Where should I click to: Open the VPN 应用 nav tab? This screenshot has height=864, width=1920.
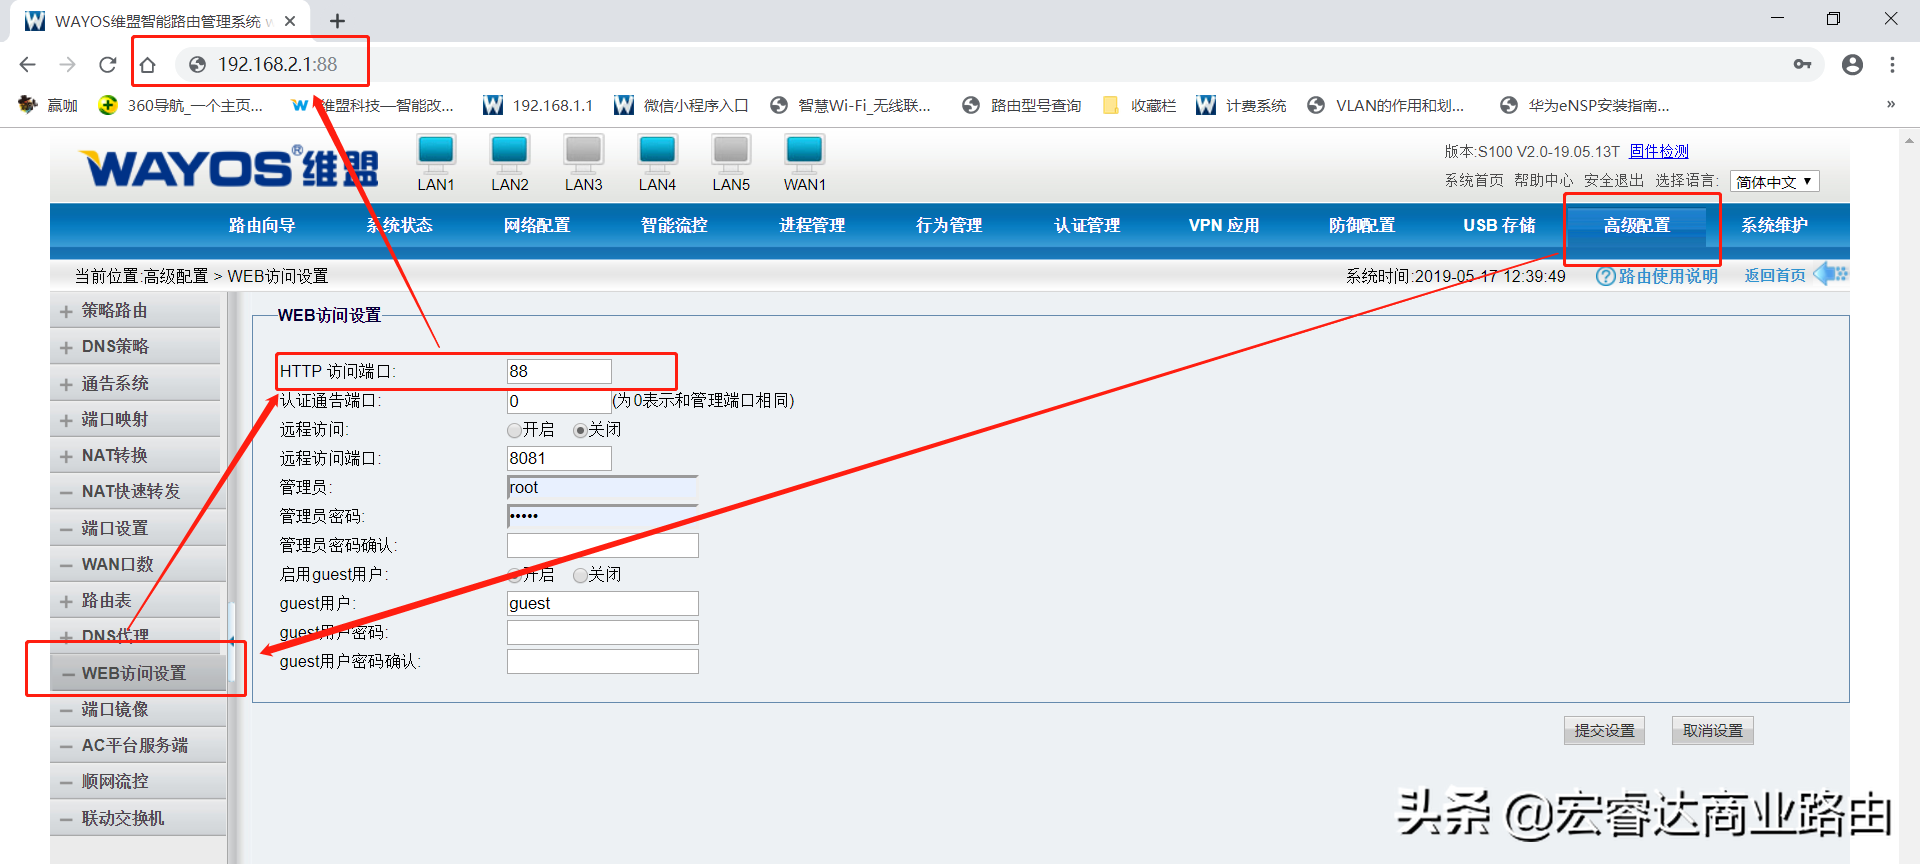point(1224,225)
